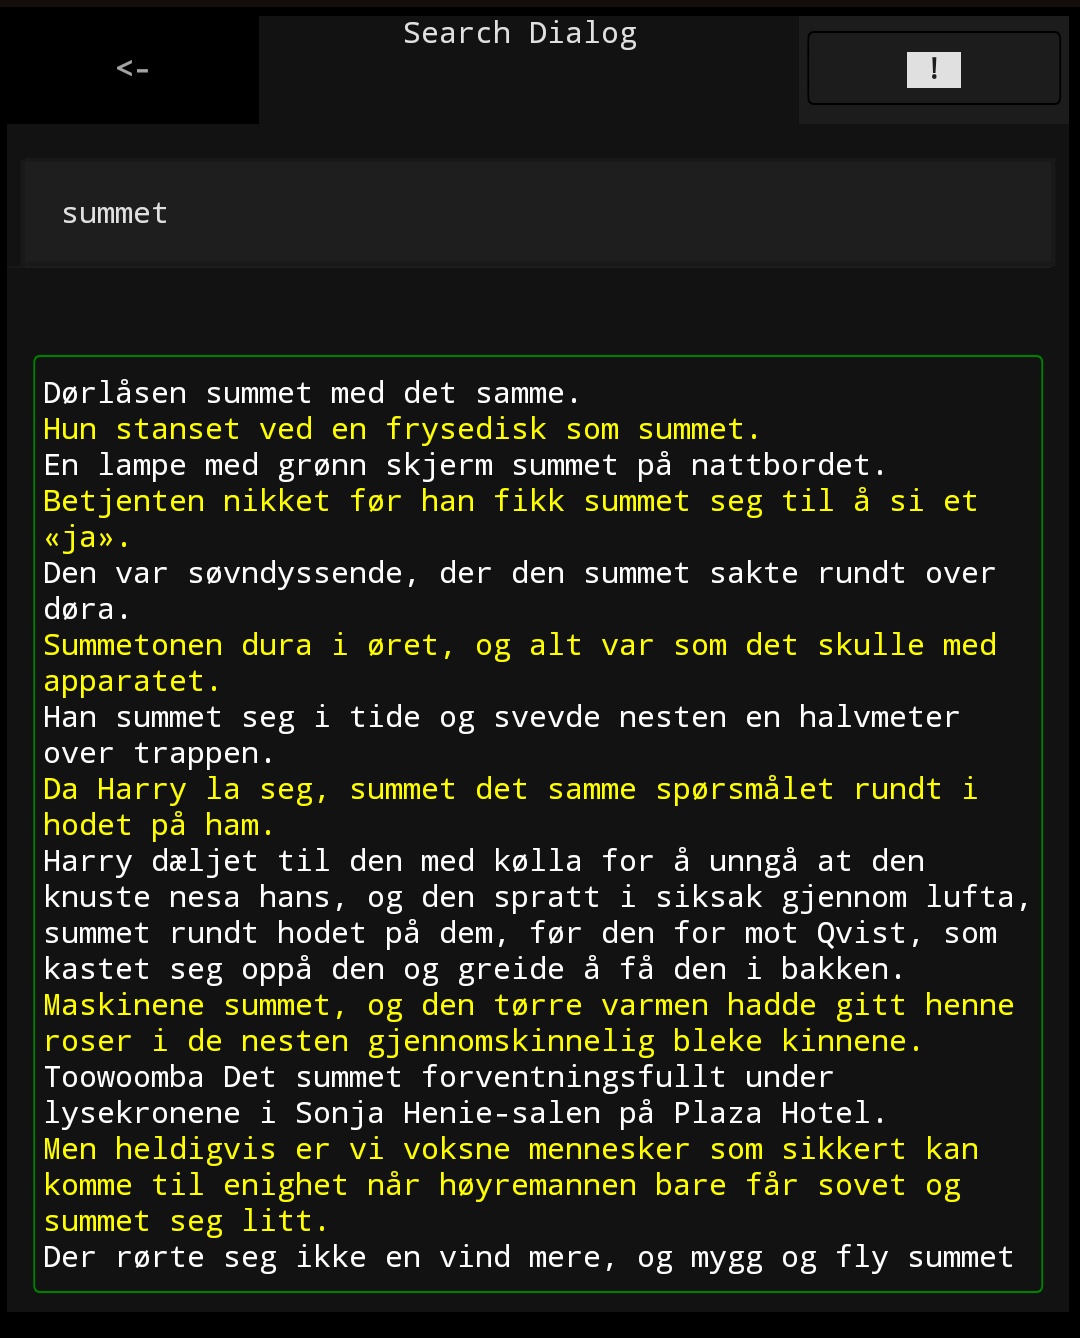Select result "En lampe med grønn skjerm"

pyautogui.click(x=465, y=465)
